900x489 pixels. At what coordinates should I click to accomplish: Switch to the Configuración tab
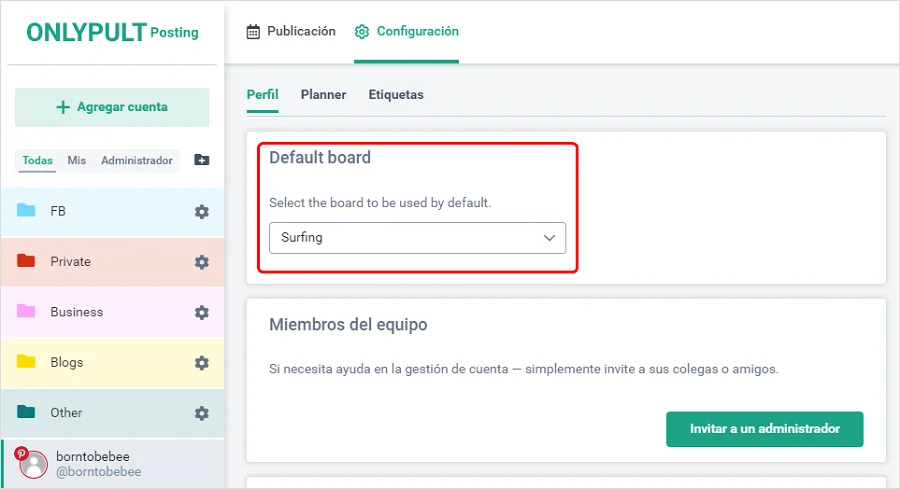coord(406,32)
